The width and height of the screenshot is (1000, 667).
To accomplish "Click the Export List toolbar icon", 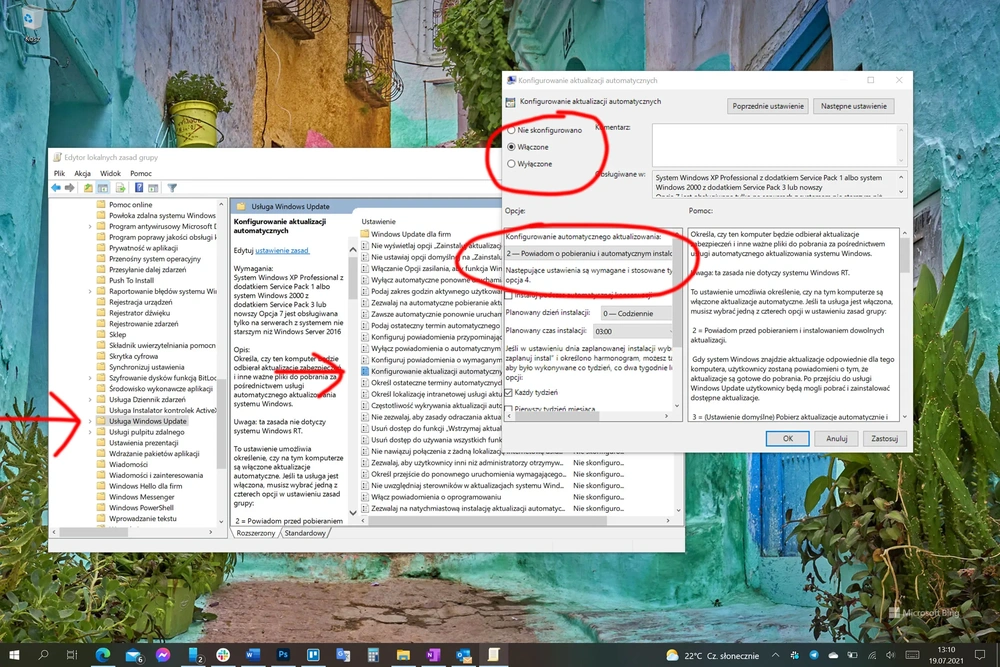I will pyautogui.click(x=120, y=187).
